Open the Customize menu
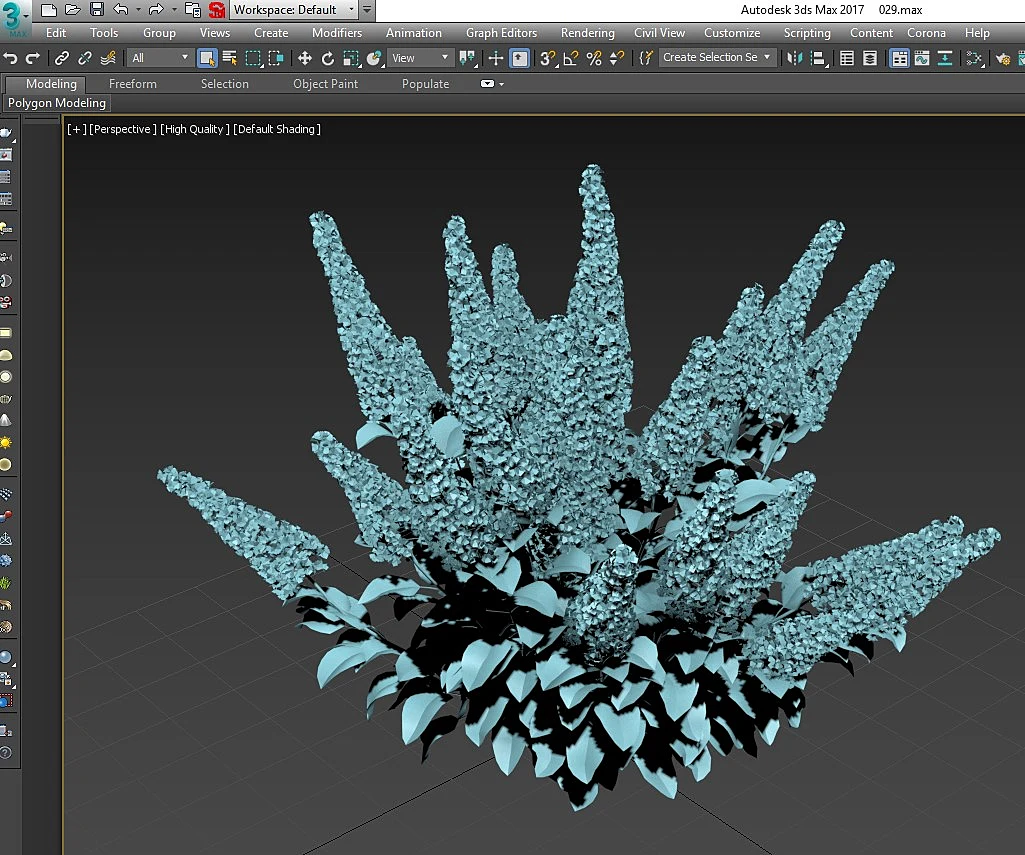Image resolution: width=1025 pixels, height=855 pixels. coord(732,33)
